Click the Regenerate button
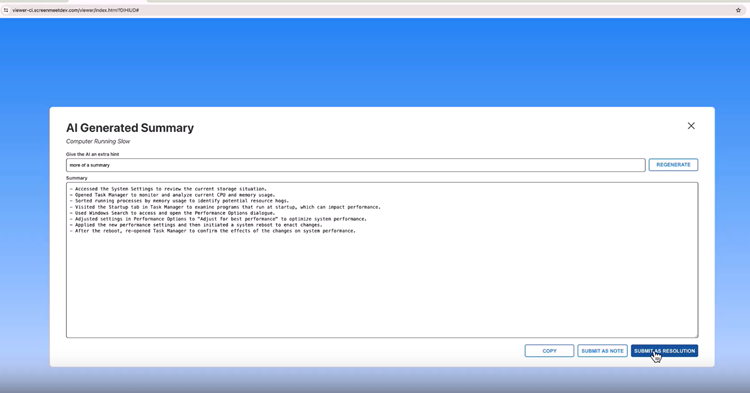The width and height of the screenshot is (750, 393). coord(673,165)
